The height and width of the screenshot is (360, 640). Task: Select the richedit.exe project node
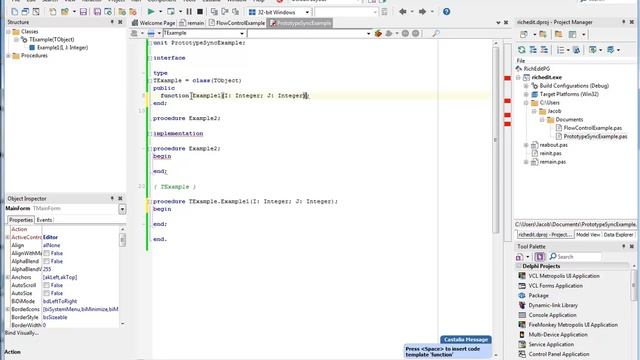[547, 77]
